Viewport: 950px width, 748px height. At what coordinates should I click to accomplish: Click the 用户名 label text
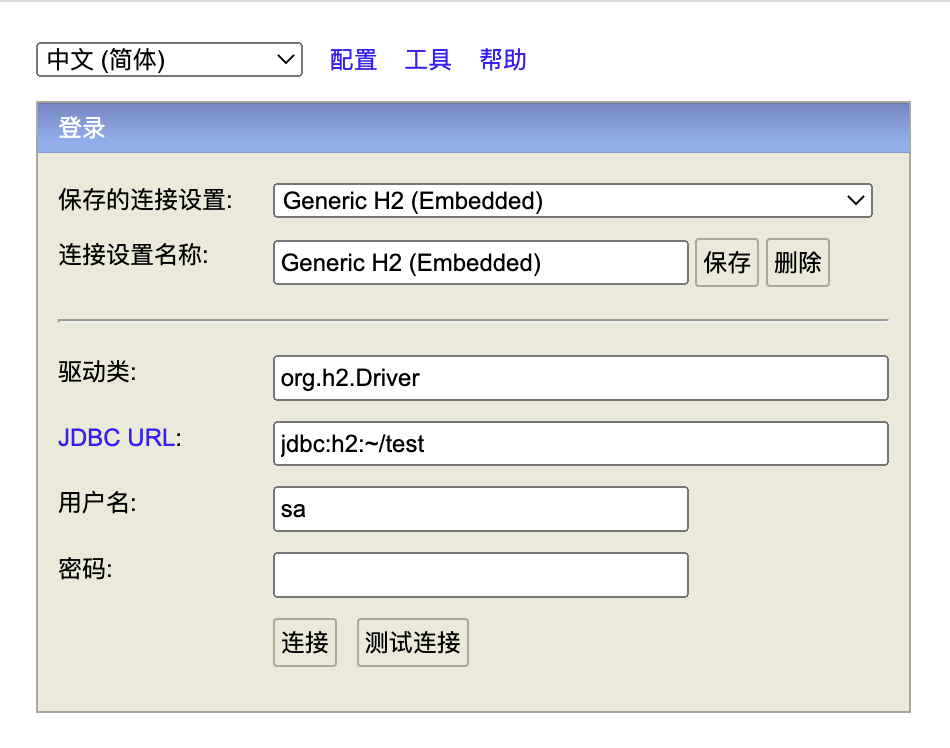coord(97,504)
